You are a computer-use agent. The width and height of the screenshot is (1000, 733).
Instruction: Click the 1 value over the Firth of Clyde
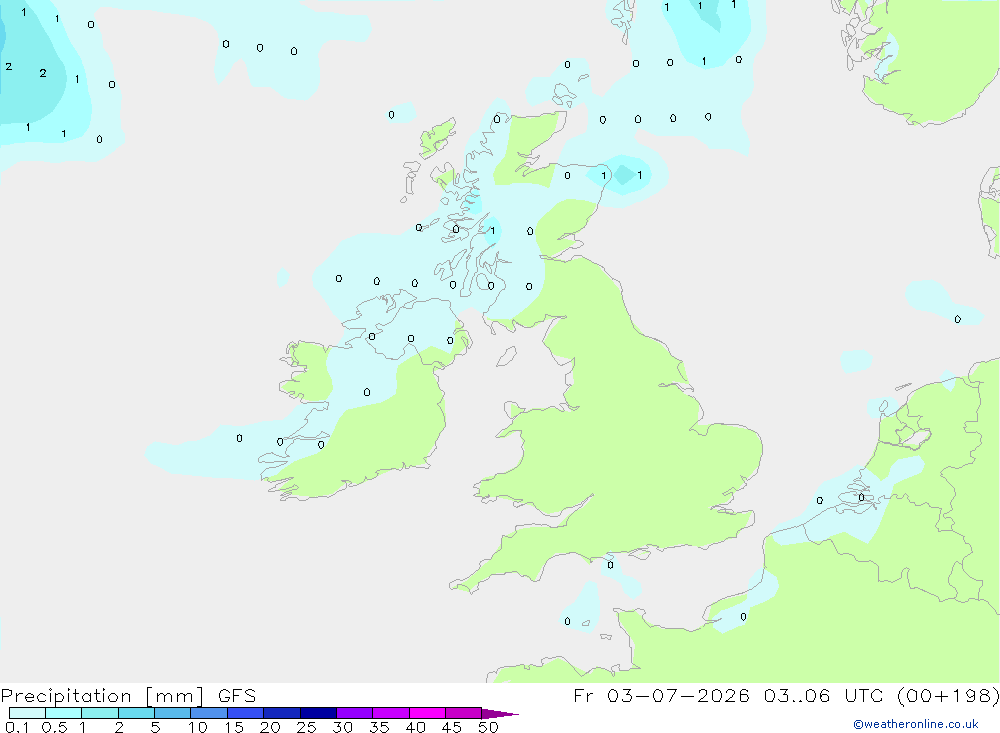(492, 231)
